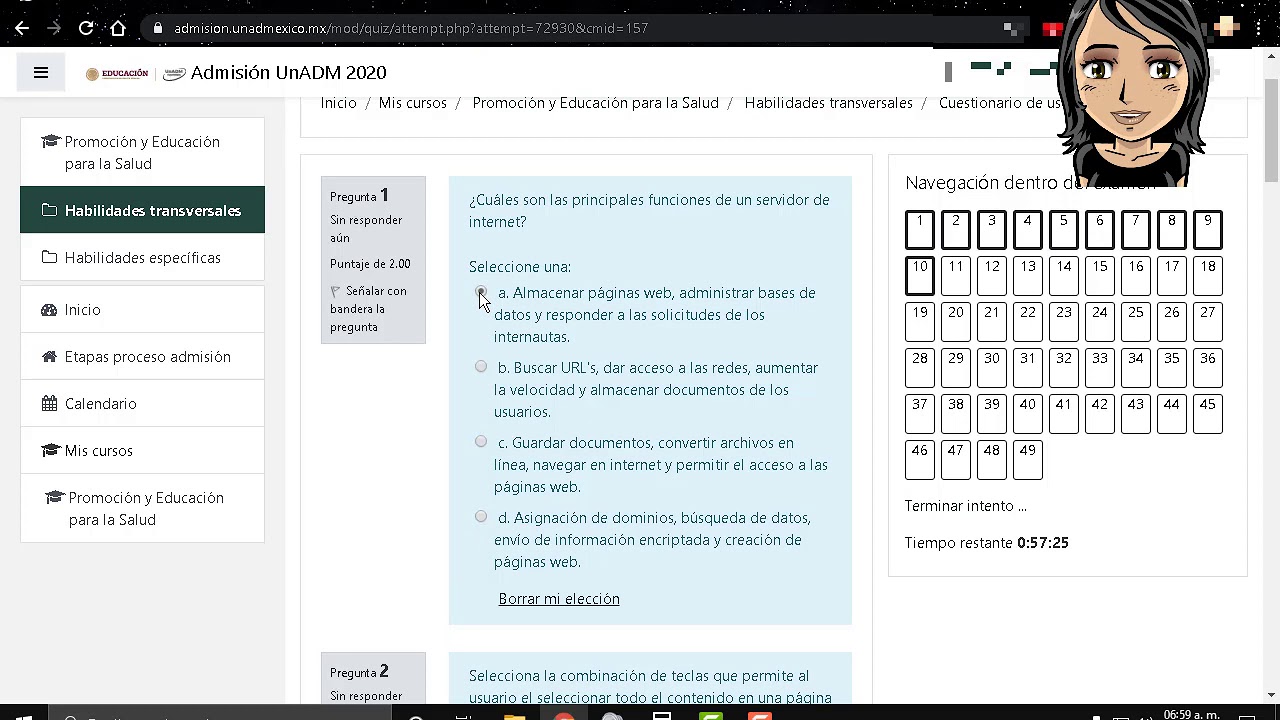Screen dimensions: 1280x720
Task: Clear selection with Borrar mi elección
Action: (x=559, y=599)
